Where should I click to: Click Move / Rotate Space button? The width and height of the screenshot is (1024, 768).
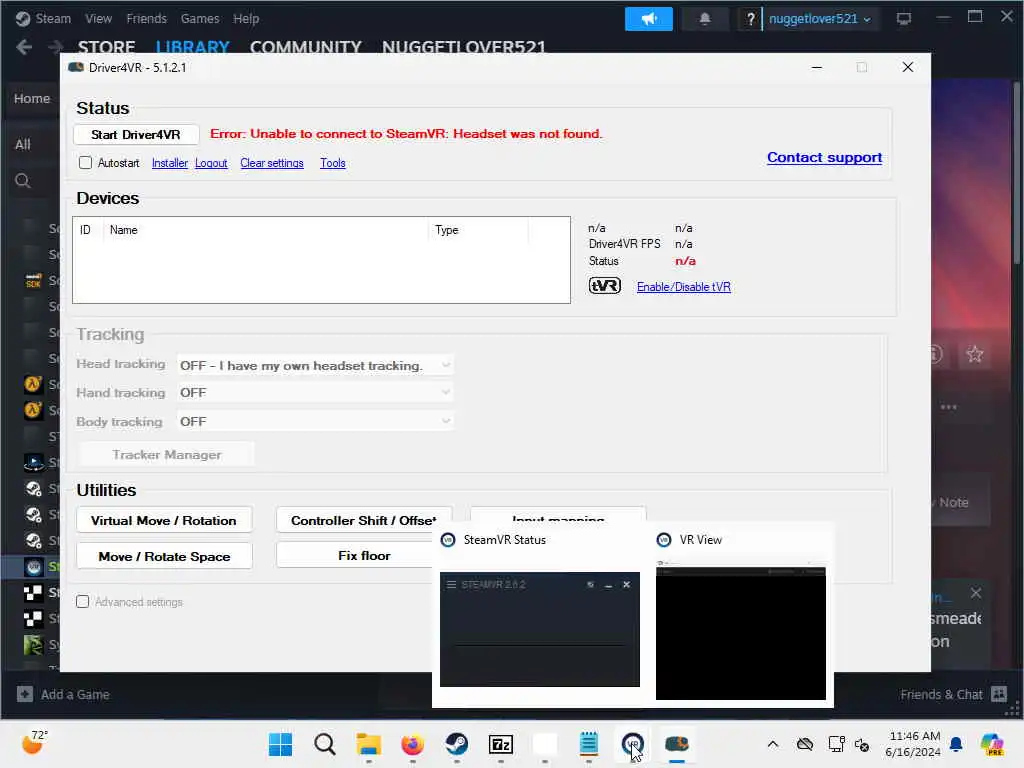coord(164,556)
